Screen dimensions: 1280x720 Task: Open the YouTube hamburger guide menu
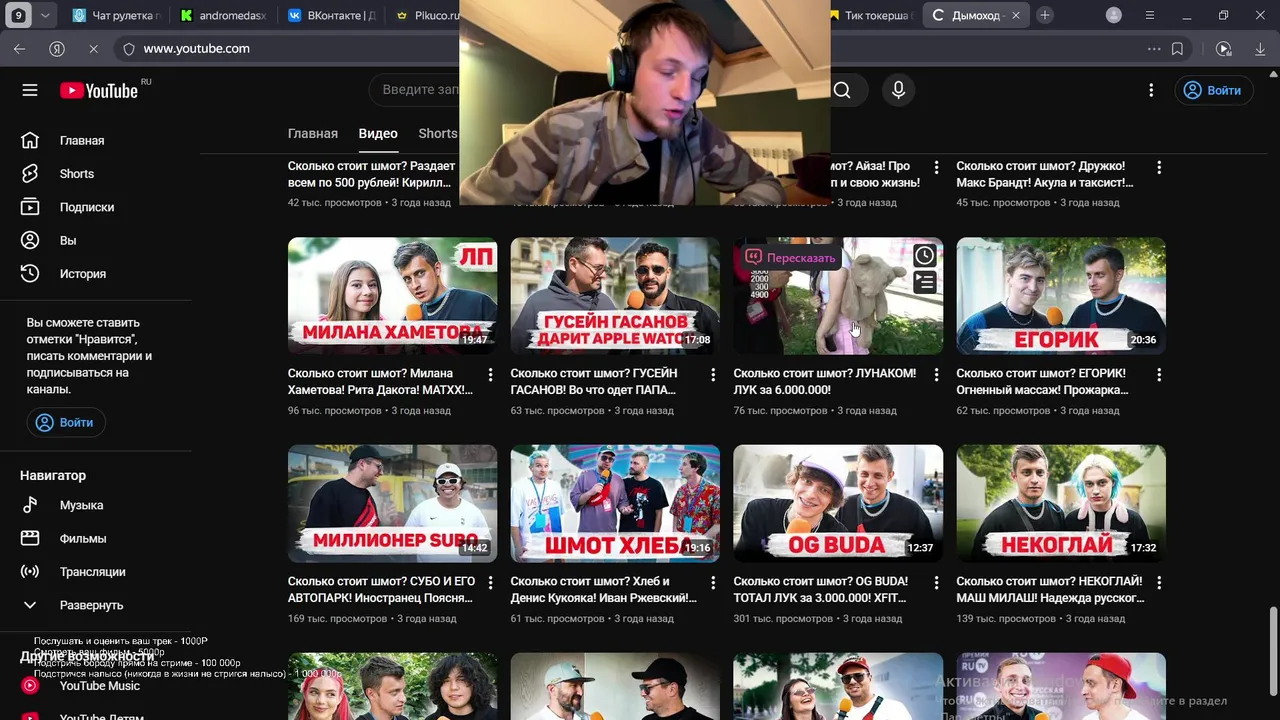click(30, 90)
